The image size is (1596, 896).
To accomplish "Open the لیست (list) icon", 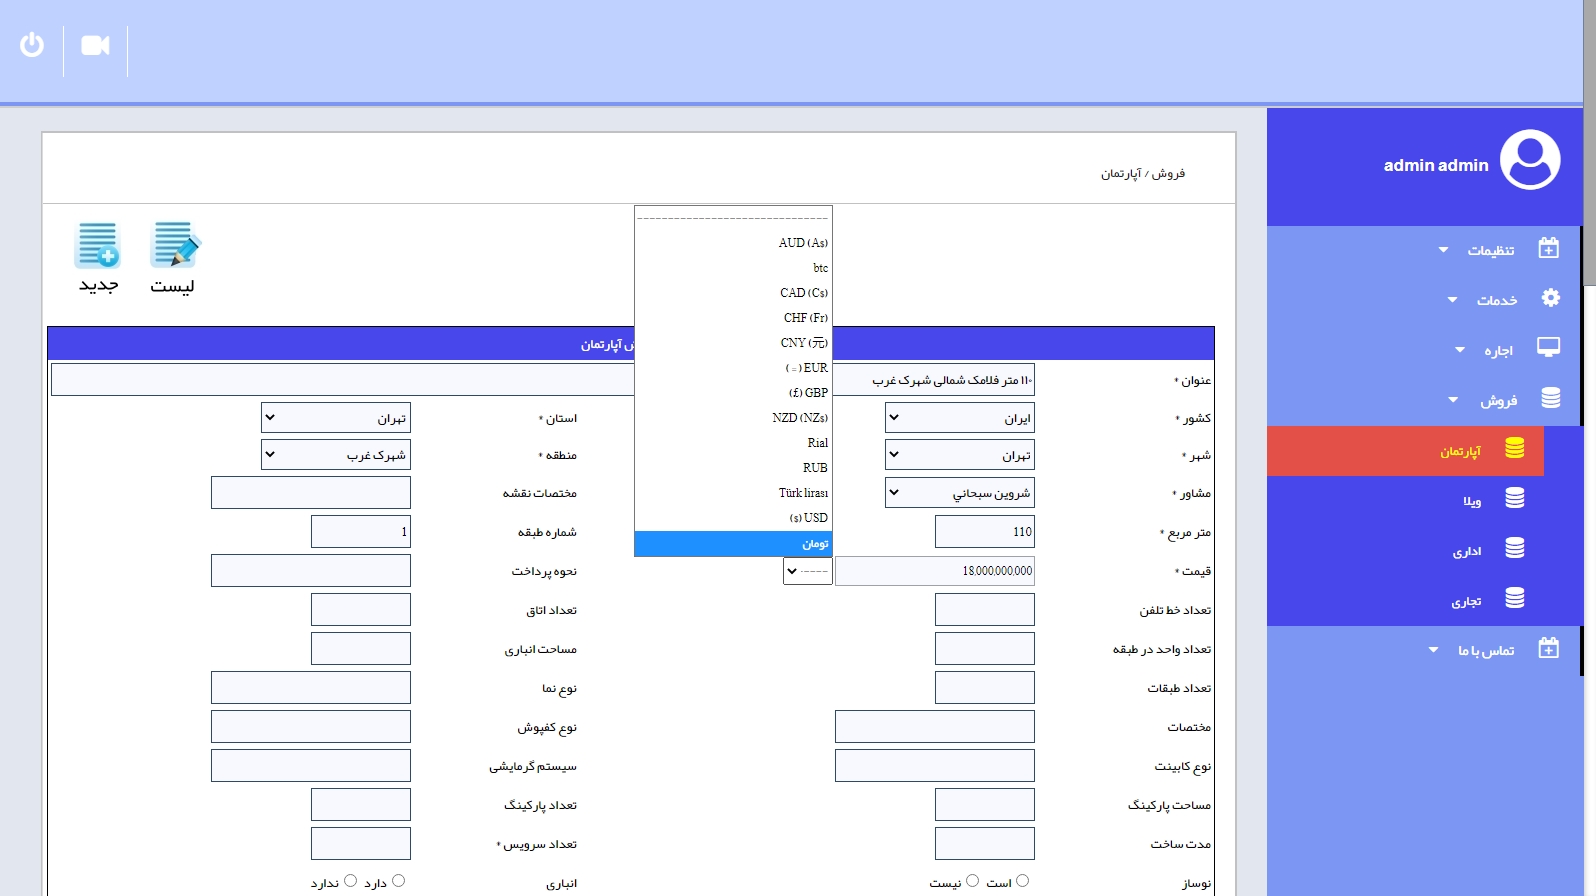I will pyautogui.click(x=174, y=246).
